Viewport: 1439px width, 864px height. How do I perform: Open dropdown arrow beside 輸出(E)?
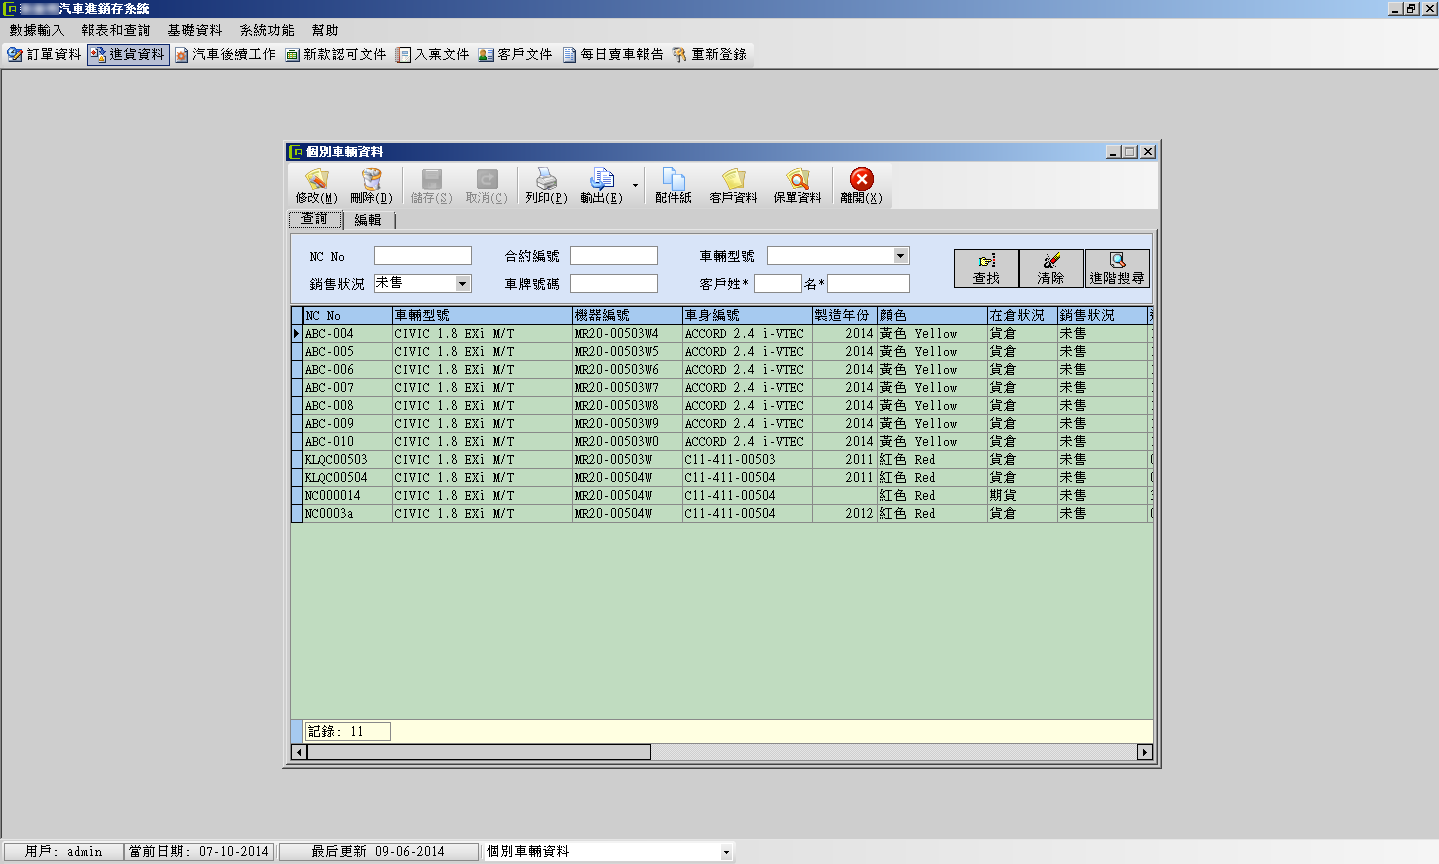635,186
